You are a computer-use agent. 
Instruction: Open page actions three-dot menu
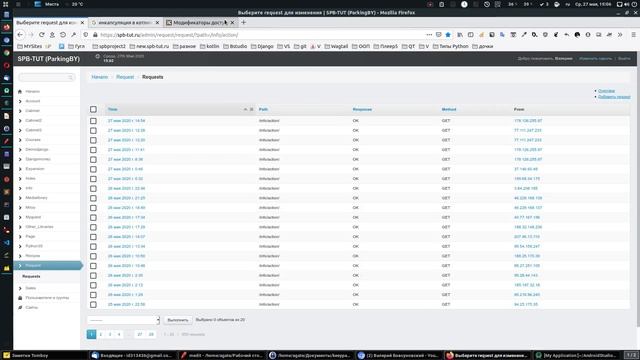429,35
